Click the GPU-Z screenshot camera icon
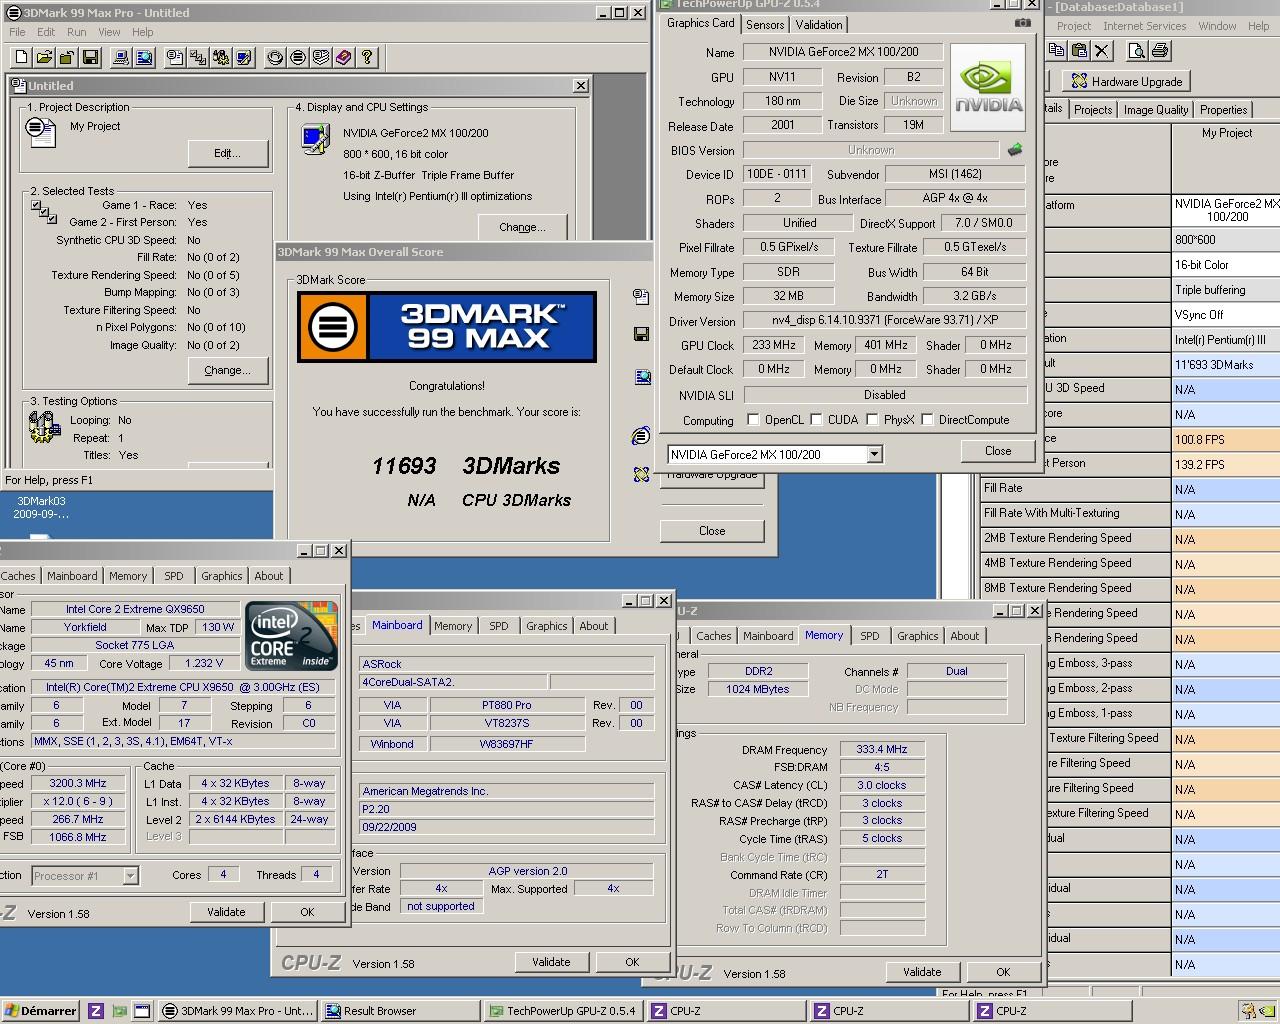The image size is (1280, 1024). [x=1022, y=22]
